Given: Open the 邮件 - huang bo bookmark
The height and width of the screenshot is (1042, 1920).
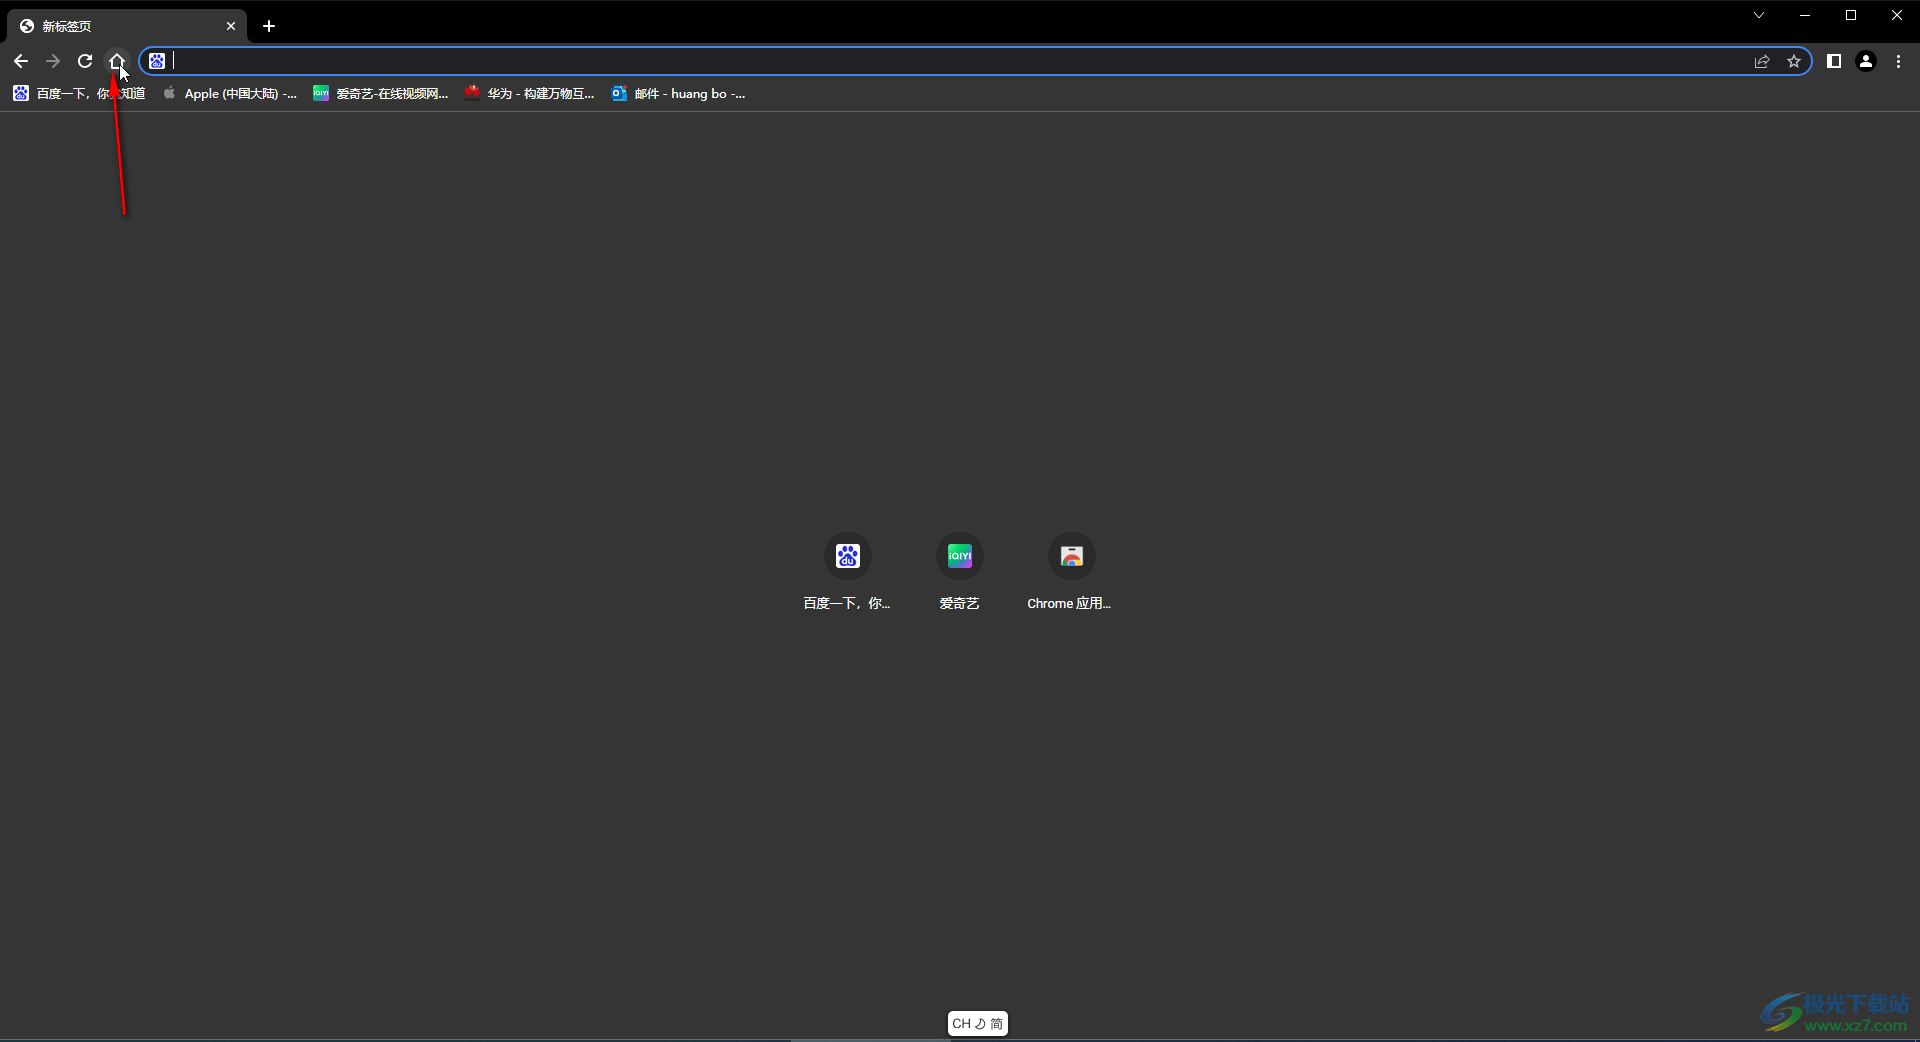Looking at the screenshot, I should [679, 93].
